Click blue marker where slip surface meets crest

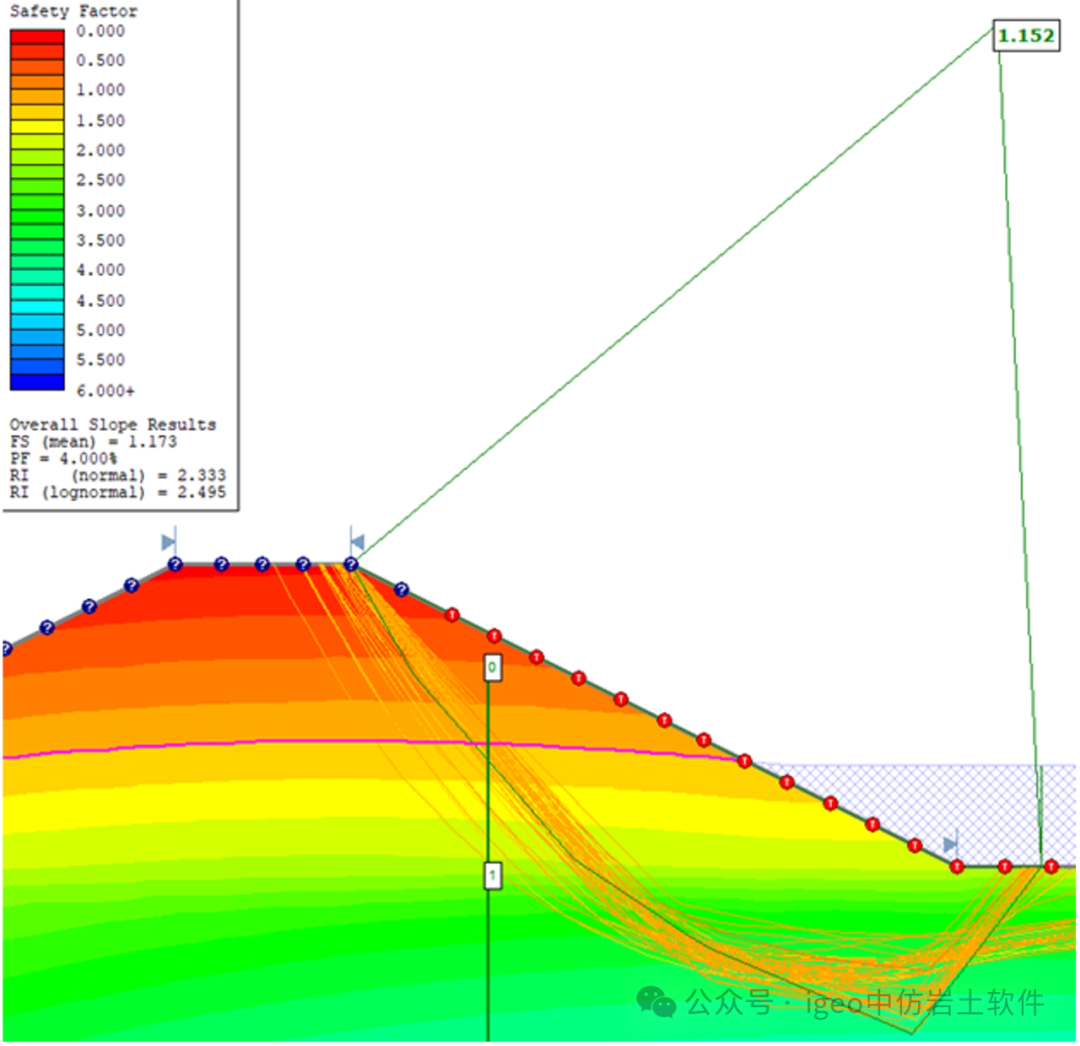(351, 565)
